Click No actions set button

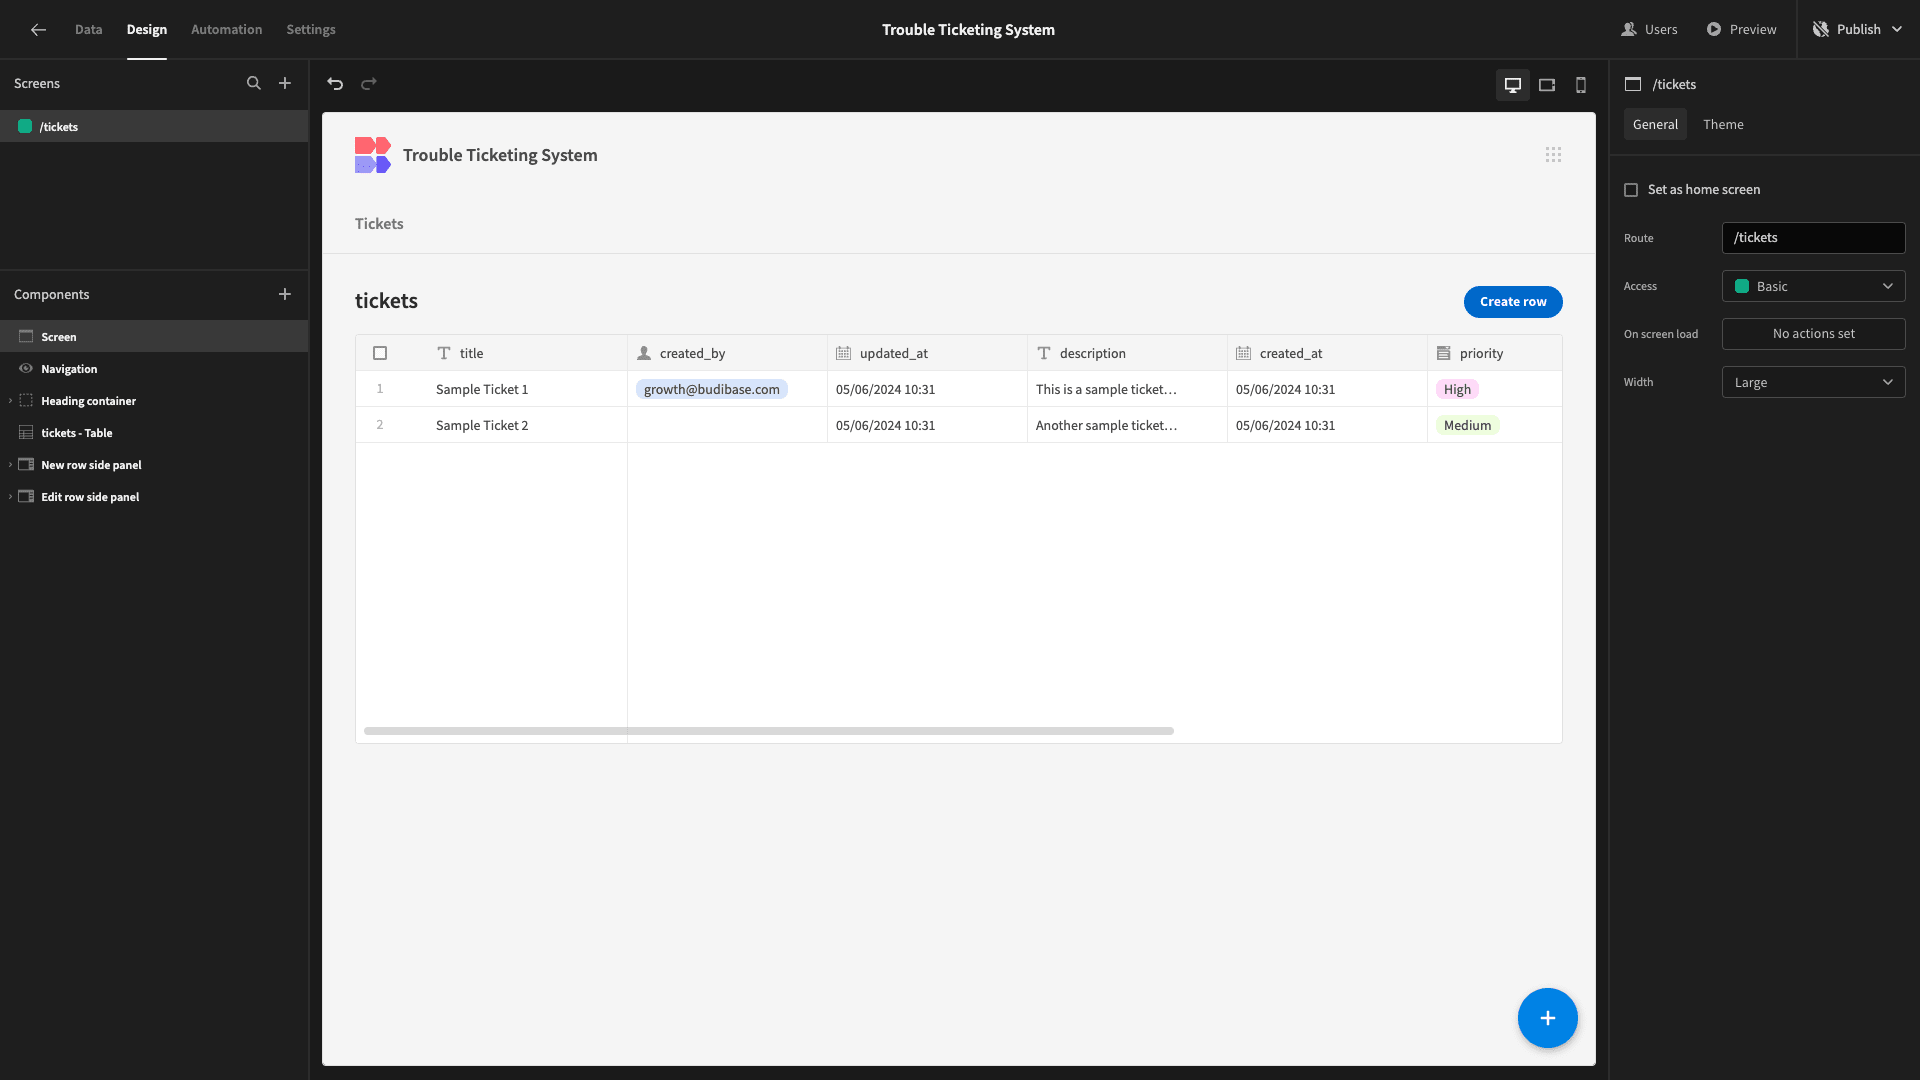coord(1814,334)
